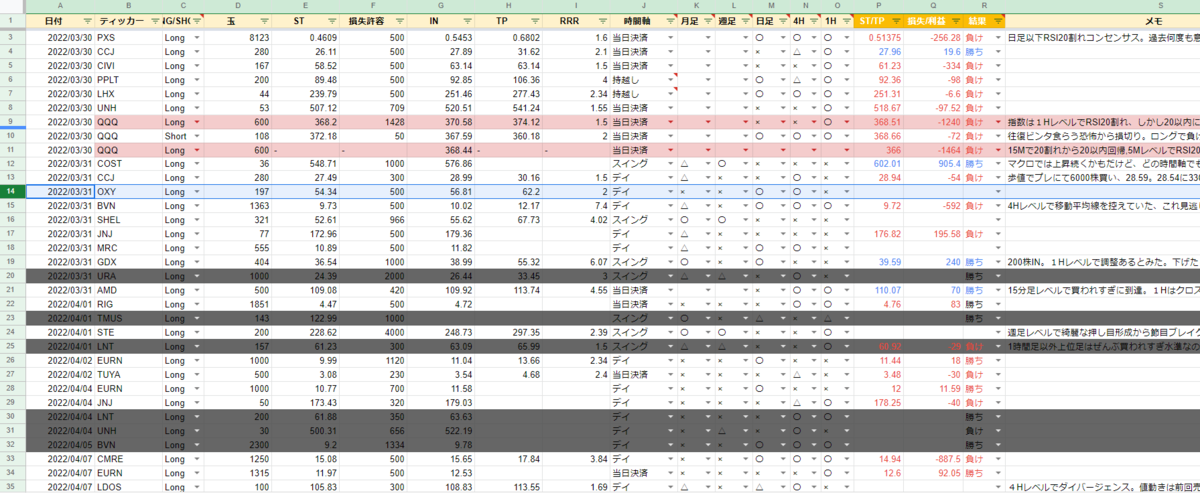Image resolution: width=1200 pixels, height=493 pixels.
Task: Select the OXY ticker cell
Action: (x=128, y=191)
